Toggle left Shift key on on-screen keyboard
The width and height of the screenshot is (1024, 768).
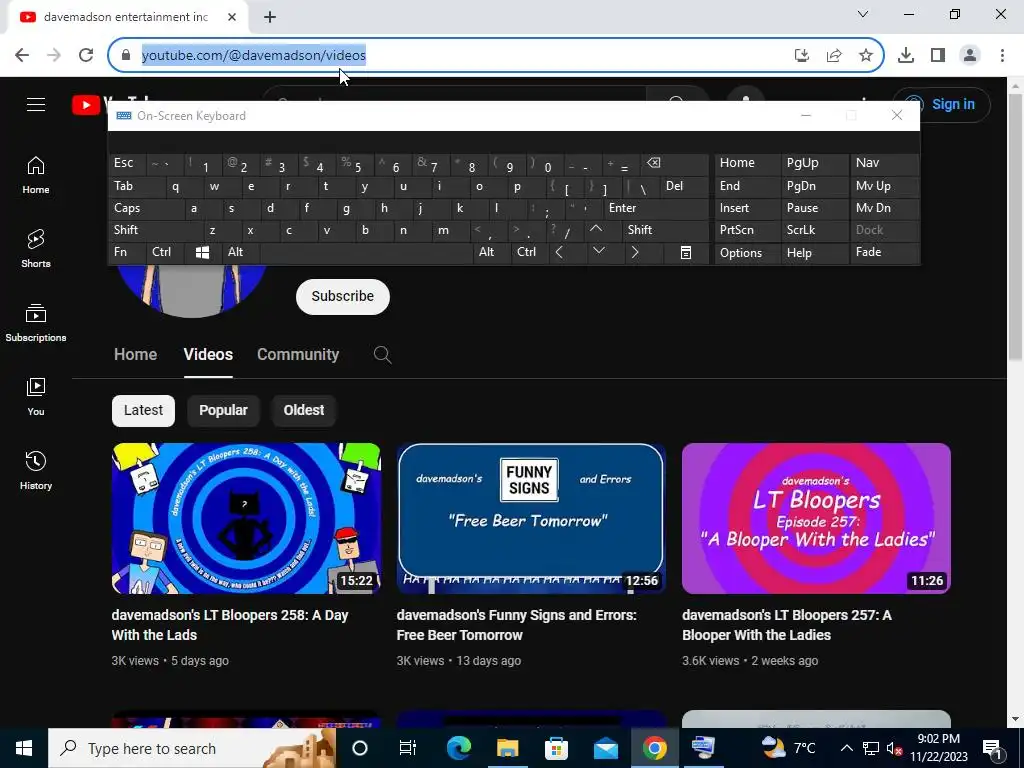coord(155,230)
